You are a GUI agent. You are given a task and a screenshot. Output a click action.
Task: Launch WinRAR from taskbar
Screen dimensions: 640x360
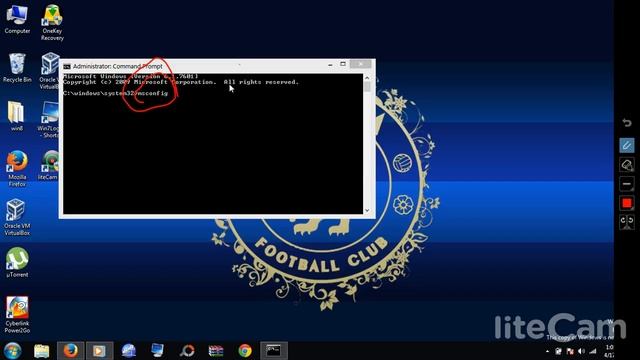pyautogui.click(x=216, y=351)
